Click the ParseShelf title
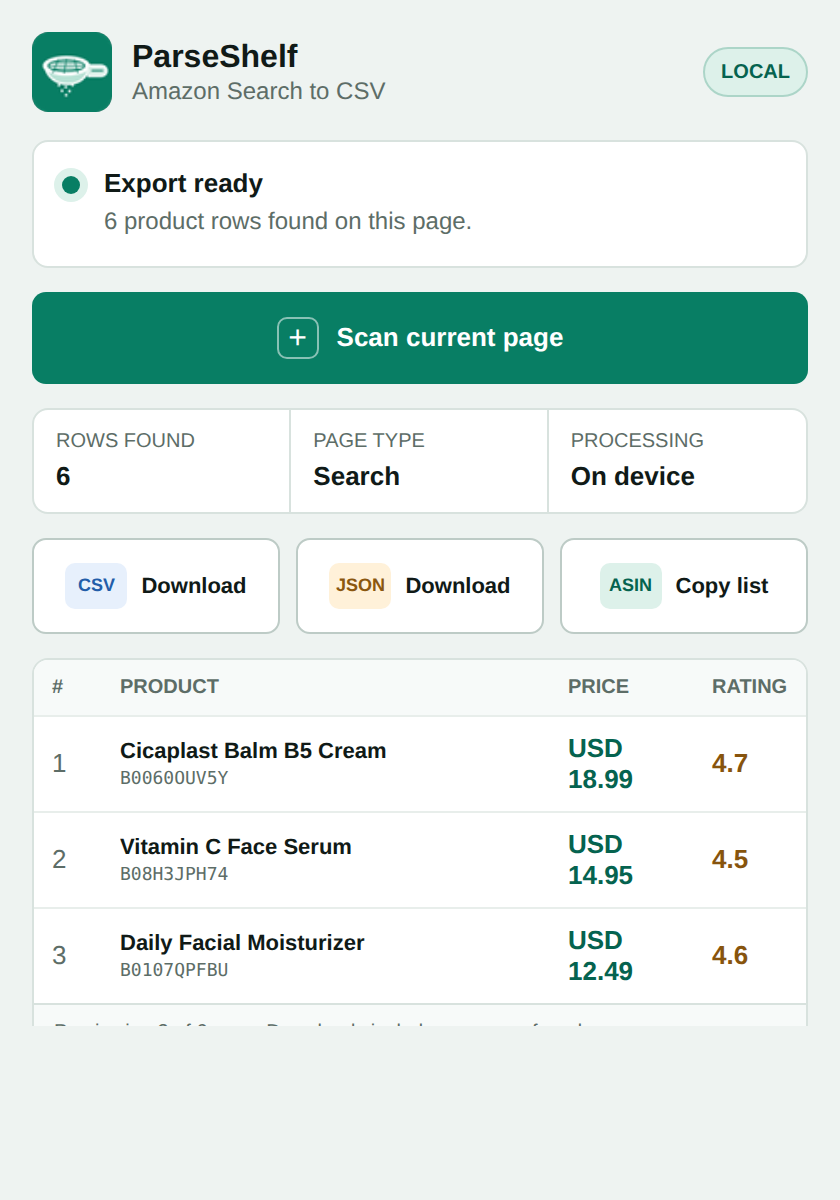 coord(215,56)
